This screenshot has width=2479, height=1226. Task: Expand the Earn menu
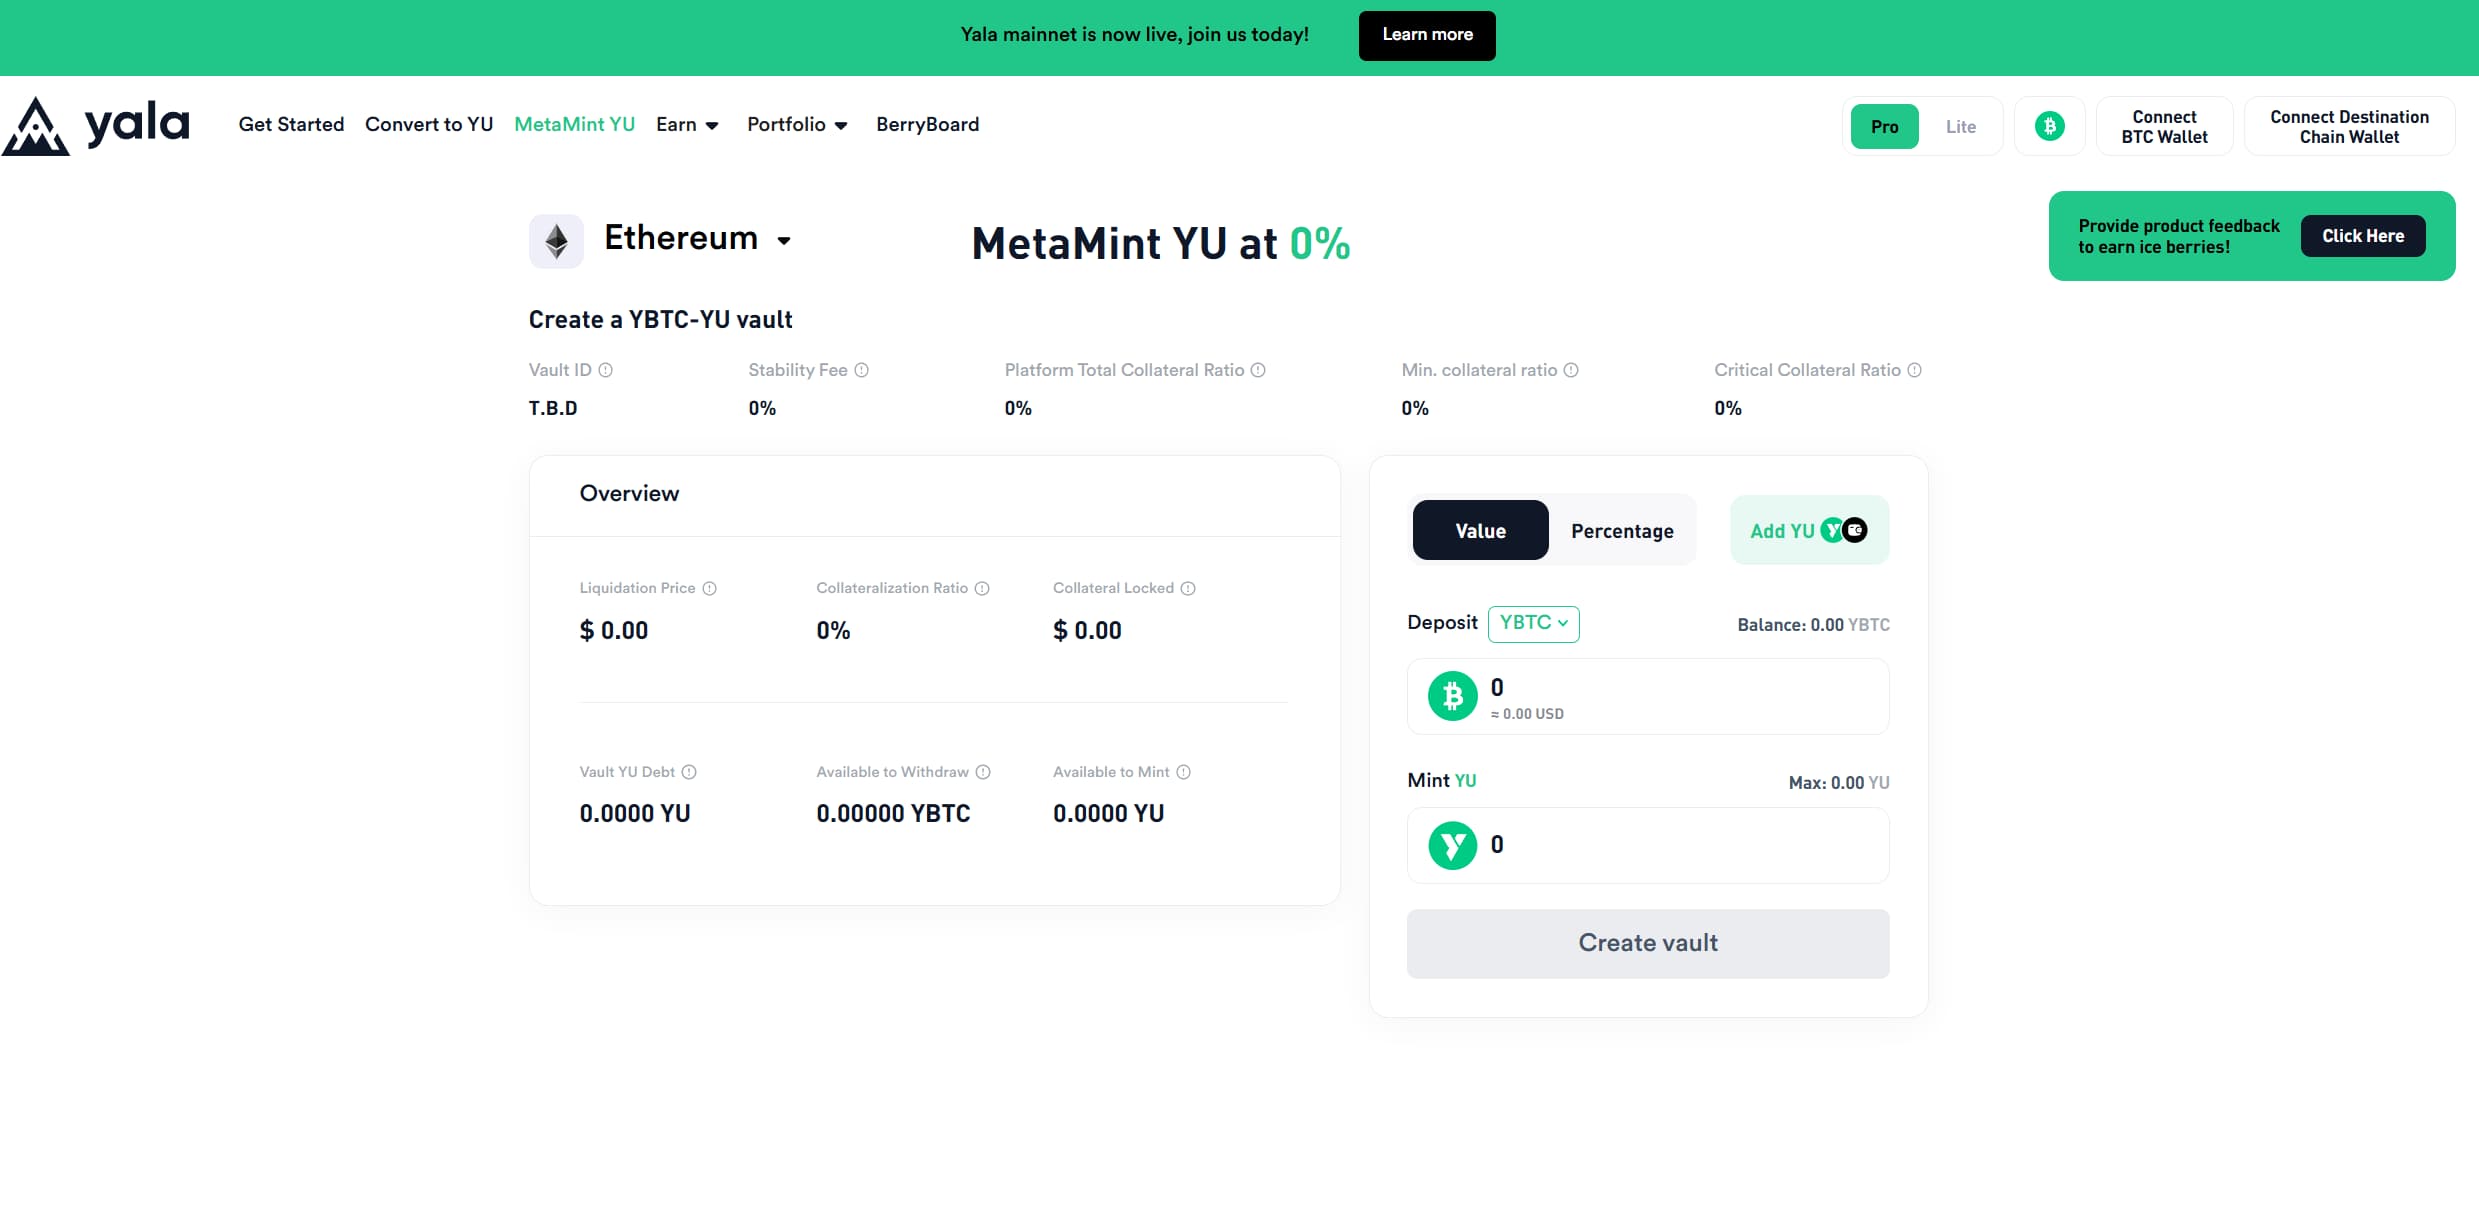pos(687,125)
